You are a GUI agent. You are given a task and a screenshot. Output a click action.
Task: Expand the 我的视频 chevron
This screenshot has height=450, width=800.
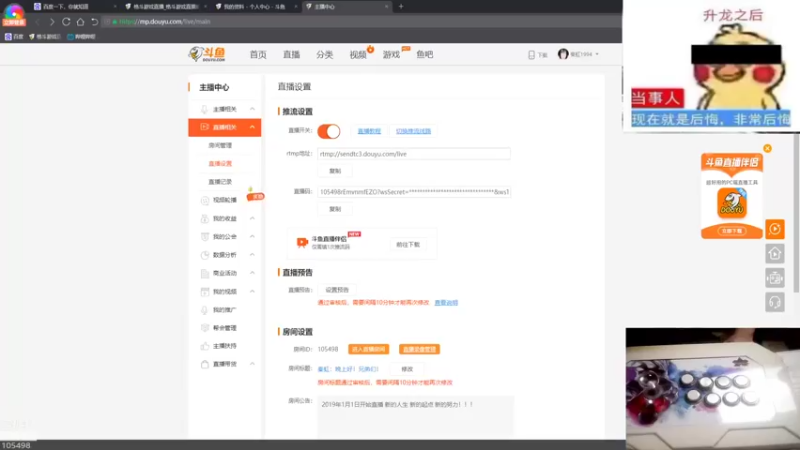pyautogui.click(x=252, y=291)
